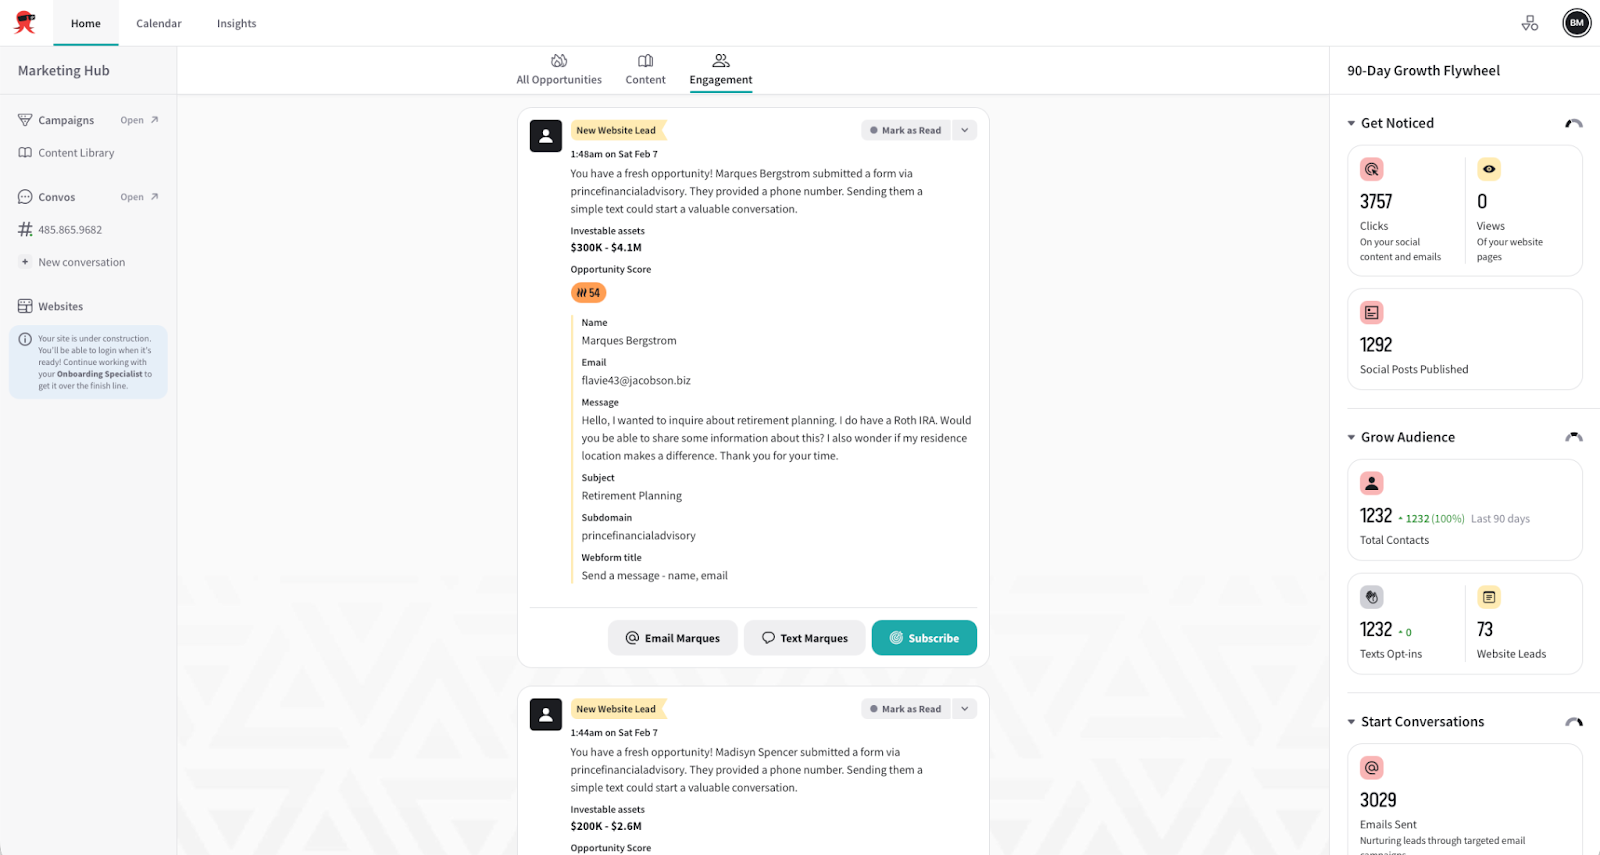Collapse the Grow Audience section
This screenshot has width=1600, height=855.
click(1352, 438)
